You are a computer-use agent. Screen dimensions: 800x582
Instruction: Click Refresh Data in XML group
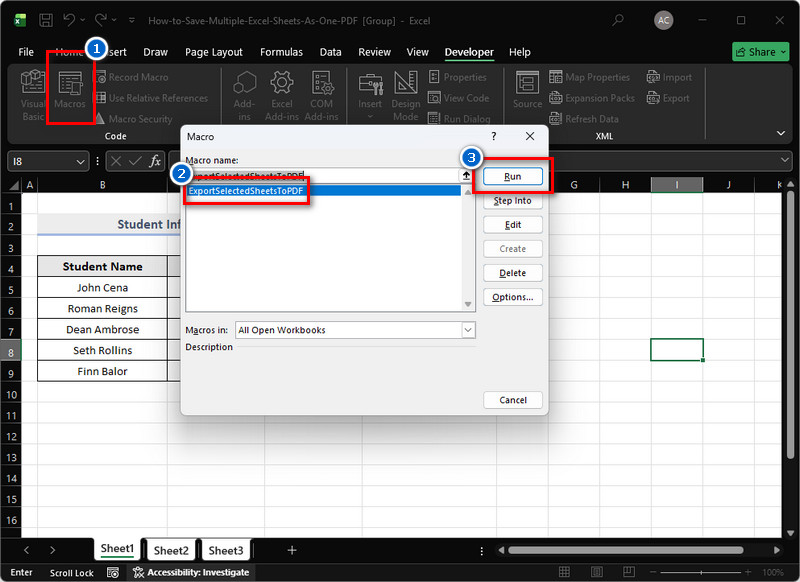[x=584, y=118]
